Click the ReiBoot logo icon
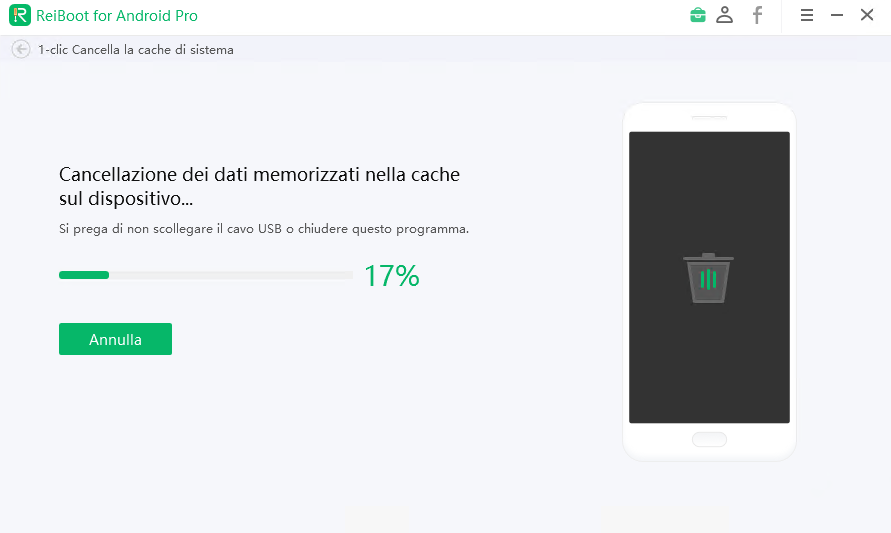This screenshot has width=891, height=533. 20,16
